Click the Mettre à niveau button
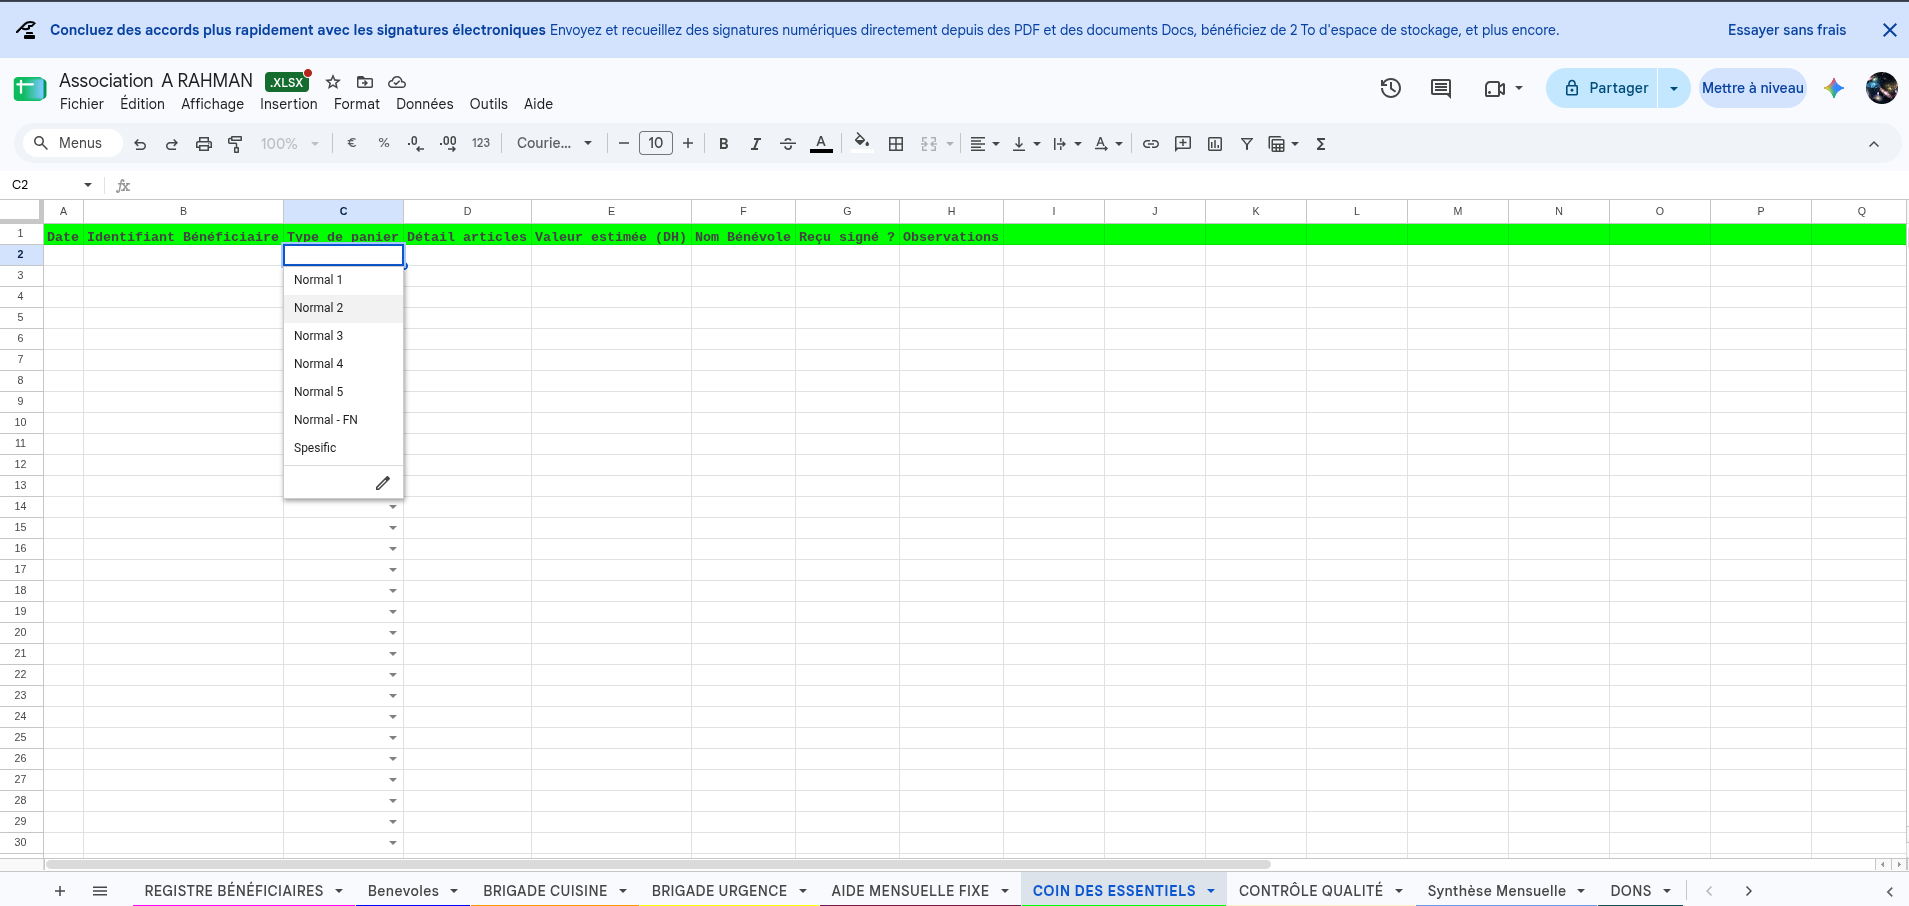Screen dimensions: 1909x906 point(1752,88)
